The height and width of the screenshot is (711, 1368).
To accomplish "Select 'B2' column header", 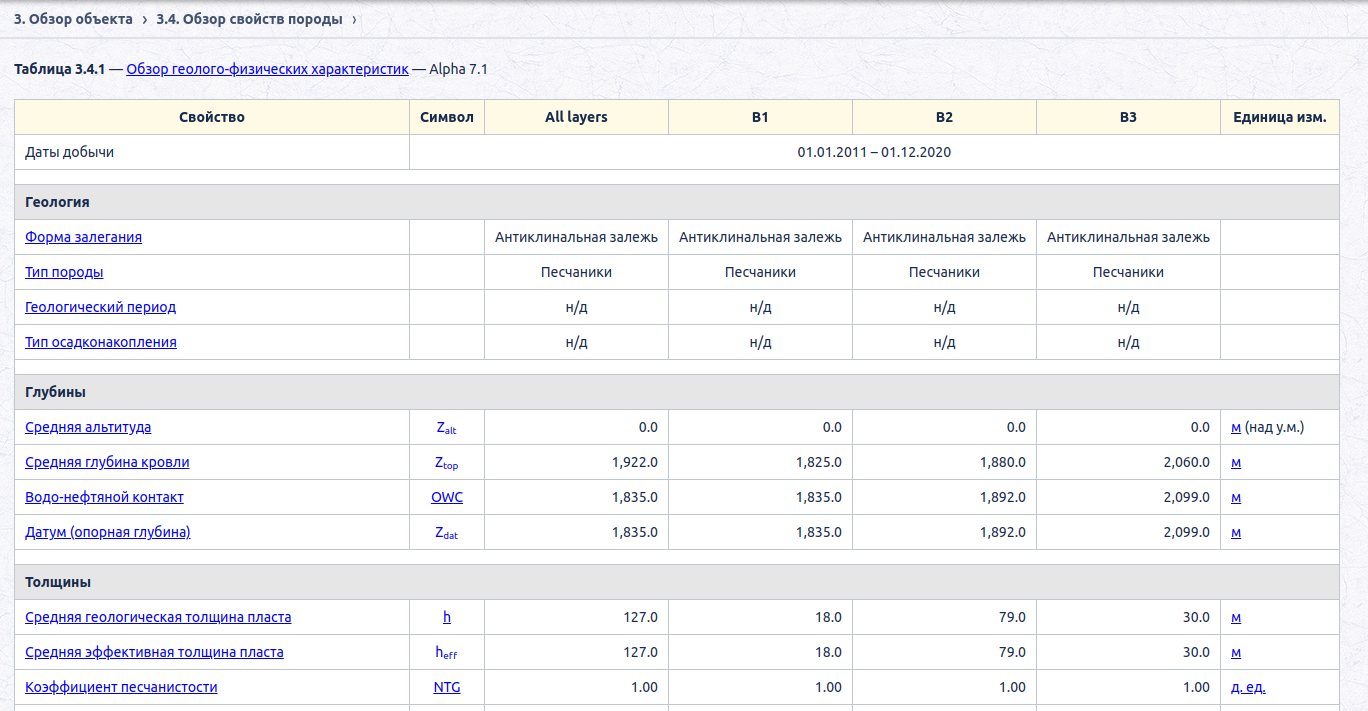I will 944,117.
